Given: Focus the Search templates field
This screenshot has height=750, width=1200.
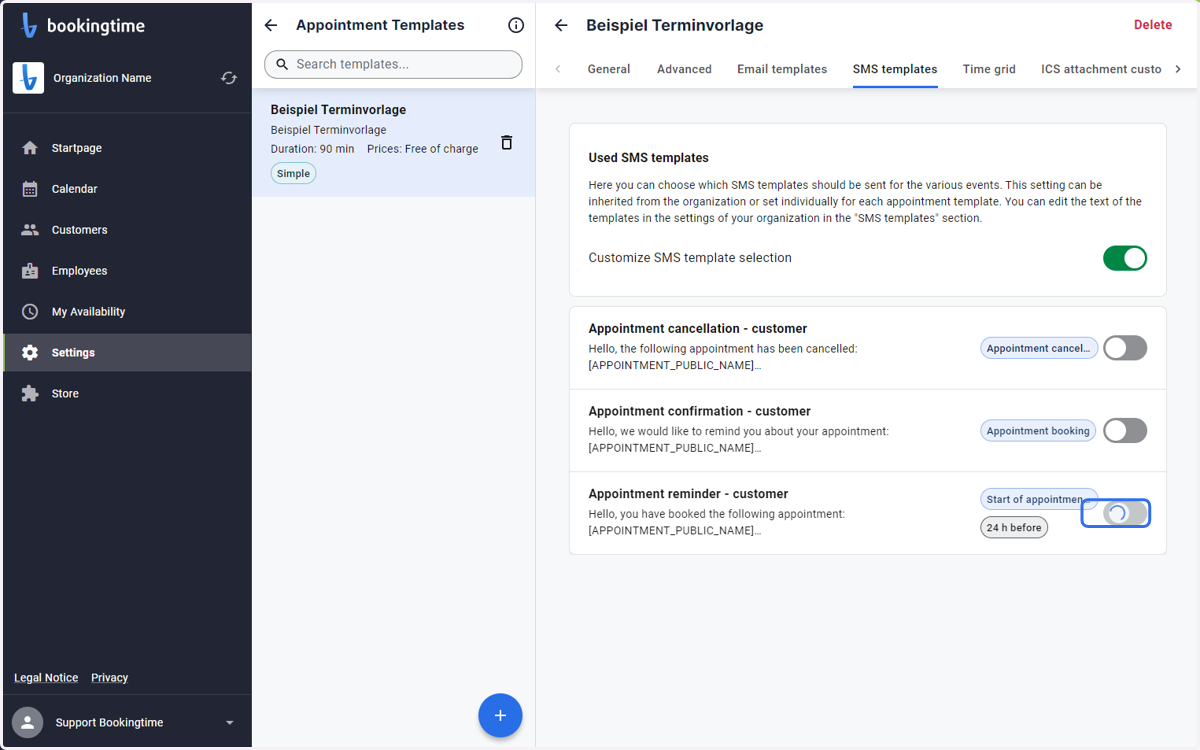Looking at the screenshot, I should (x=393, y=64).
